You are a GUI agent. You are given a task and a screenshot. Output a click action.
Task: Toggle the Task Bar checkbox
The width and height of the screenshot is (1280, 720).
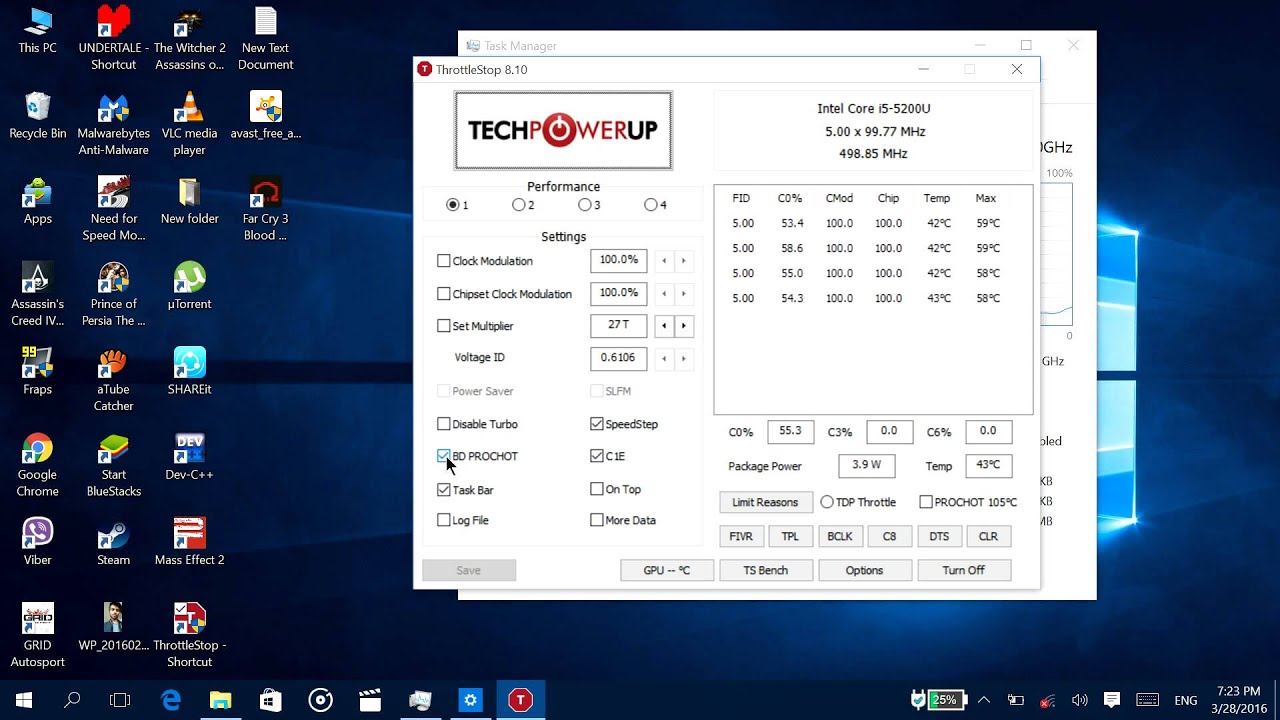coord(444,490)
